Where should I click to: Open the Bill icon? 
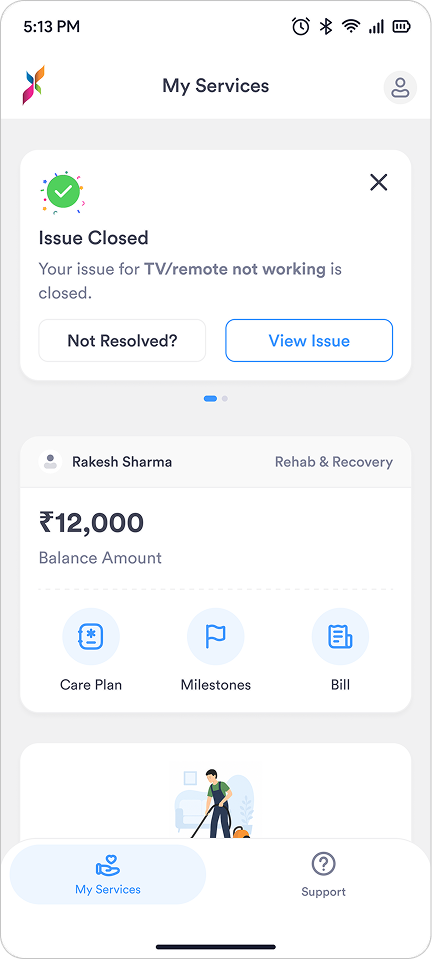pyautogui.click(x=340, y=637)
